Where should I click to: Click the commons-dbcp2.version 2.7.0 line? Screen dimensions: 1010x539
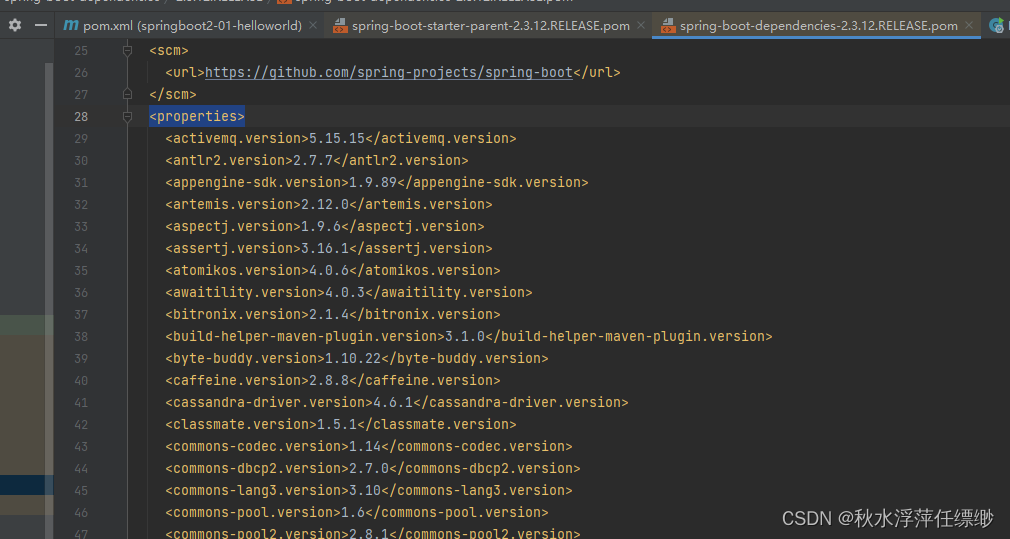tap(373, 468)
